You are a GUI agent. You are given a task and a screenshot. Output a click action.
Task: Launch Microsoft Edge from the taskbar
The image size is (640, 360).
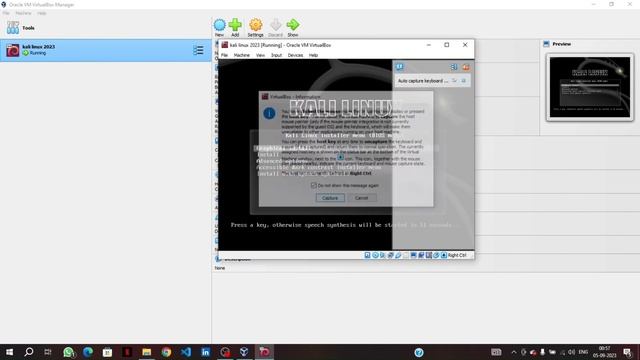(88, 352)
